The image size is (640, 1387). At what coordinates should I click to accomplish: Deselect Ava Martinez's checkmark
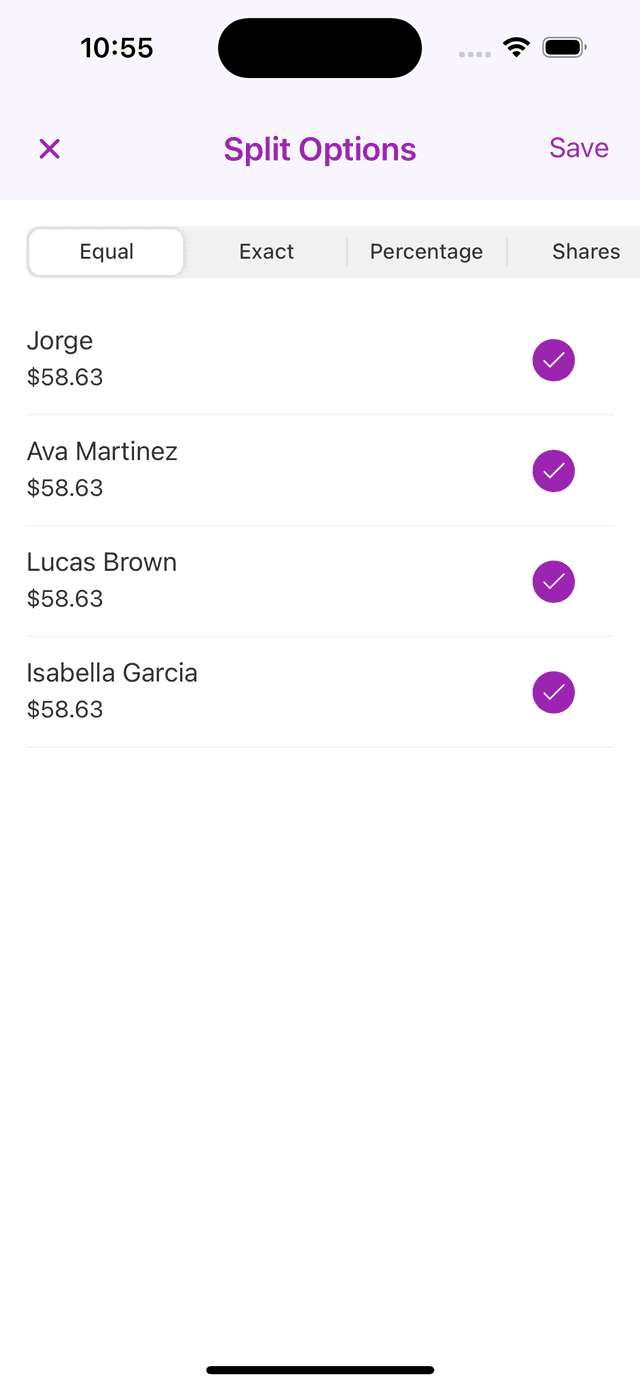(x=553, y=471)
